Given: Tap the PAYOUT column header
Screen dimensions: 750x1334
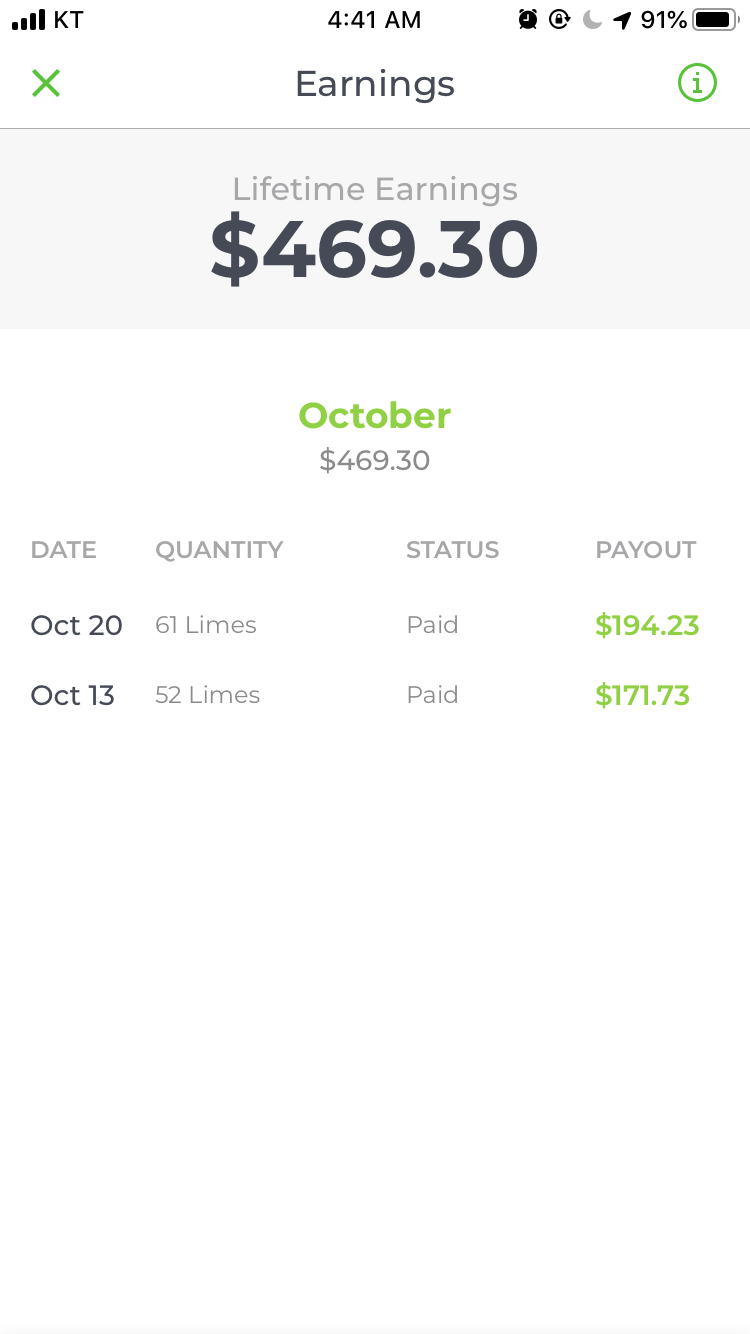Looking at the screenshot, I should pyautogui.click(x=646, y=549).
